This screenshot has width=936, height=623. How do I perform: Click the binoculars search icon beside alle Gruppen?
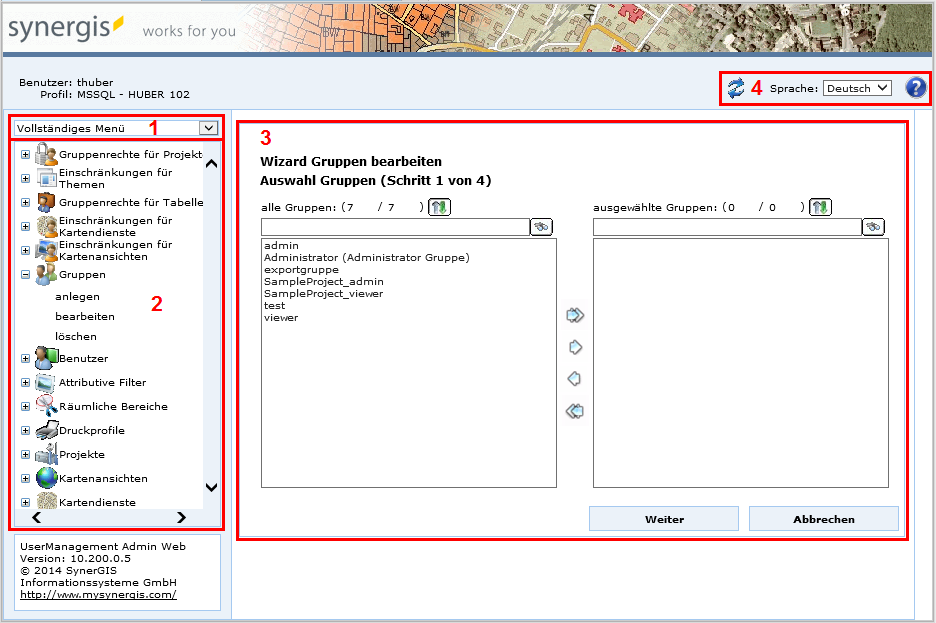coord(540,226)
